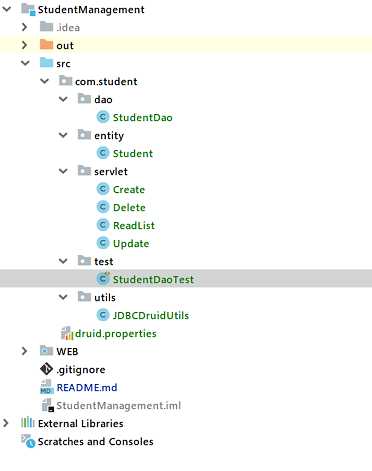Select the out folder name

(65, 45)
